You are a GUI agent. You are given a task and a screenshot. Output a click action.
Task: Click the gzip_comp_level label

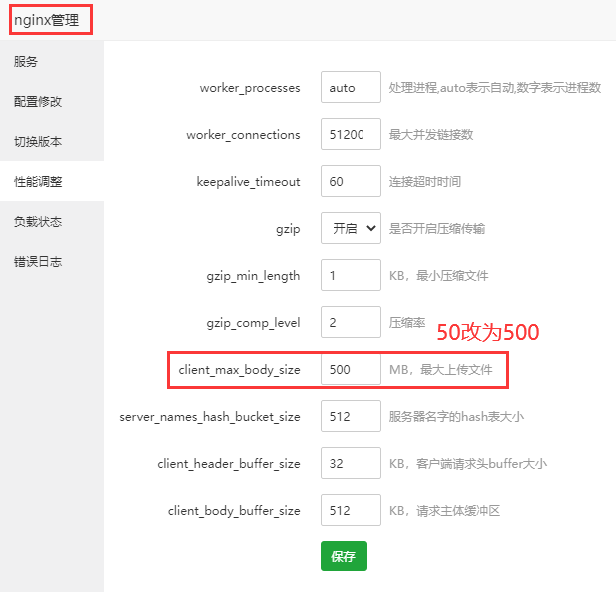point(253,323)
